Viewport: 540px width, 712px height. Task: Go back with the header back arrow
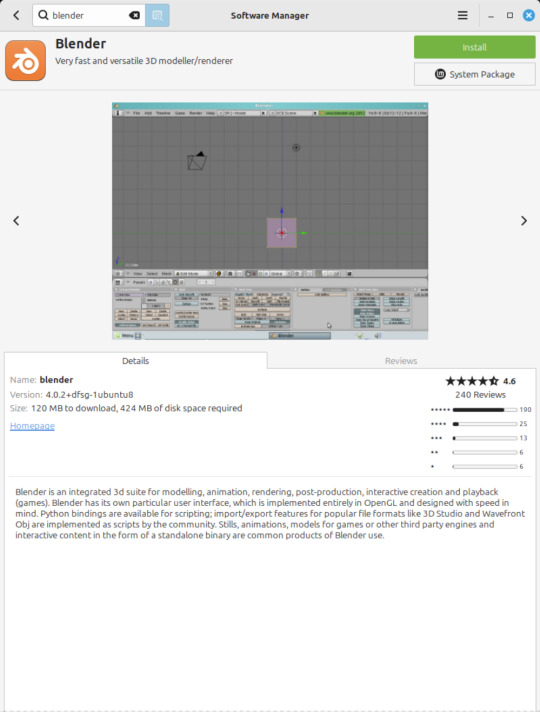pos(16,15)
